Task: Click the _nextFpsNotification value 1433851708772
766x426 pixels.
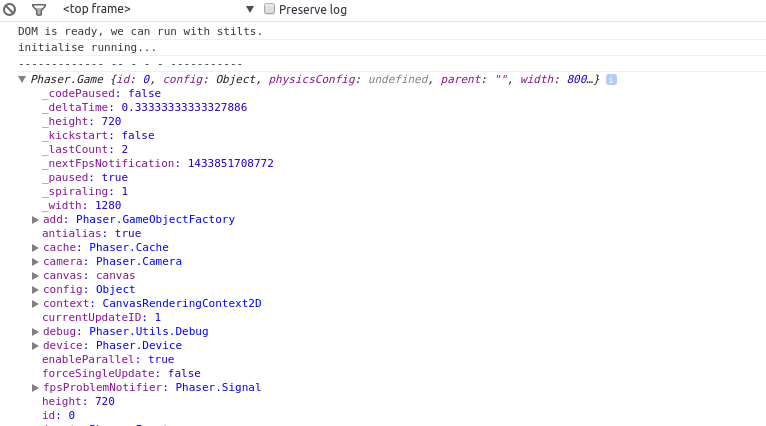Action: click(231, 163)
